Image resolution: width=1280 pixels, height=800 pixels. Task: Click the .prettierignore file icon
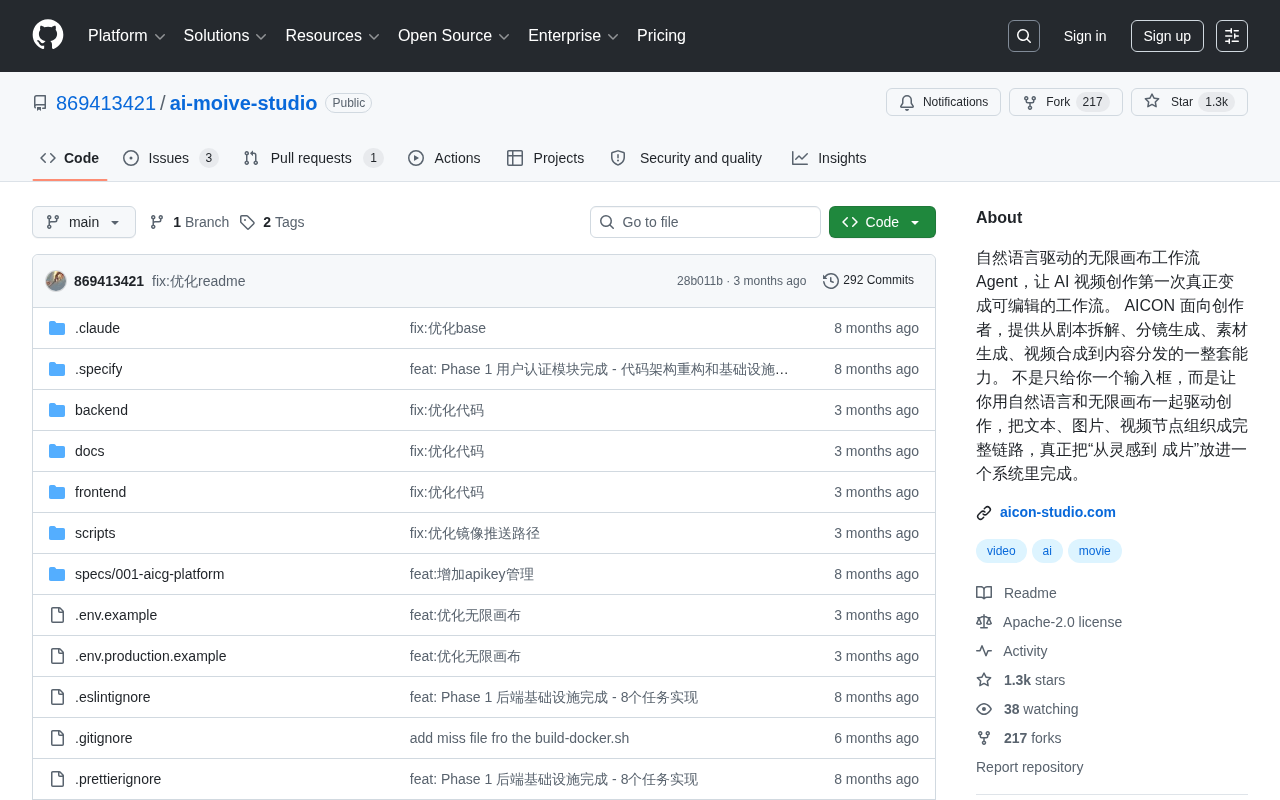(57, 779)
